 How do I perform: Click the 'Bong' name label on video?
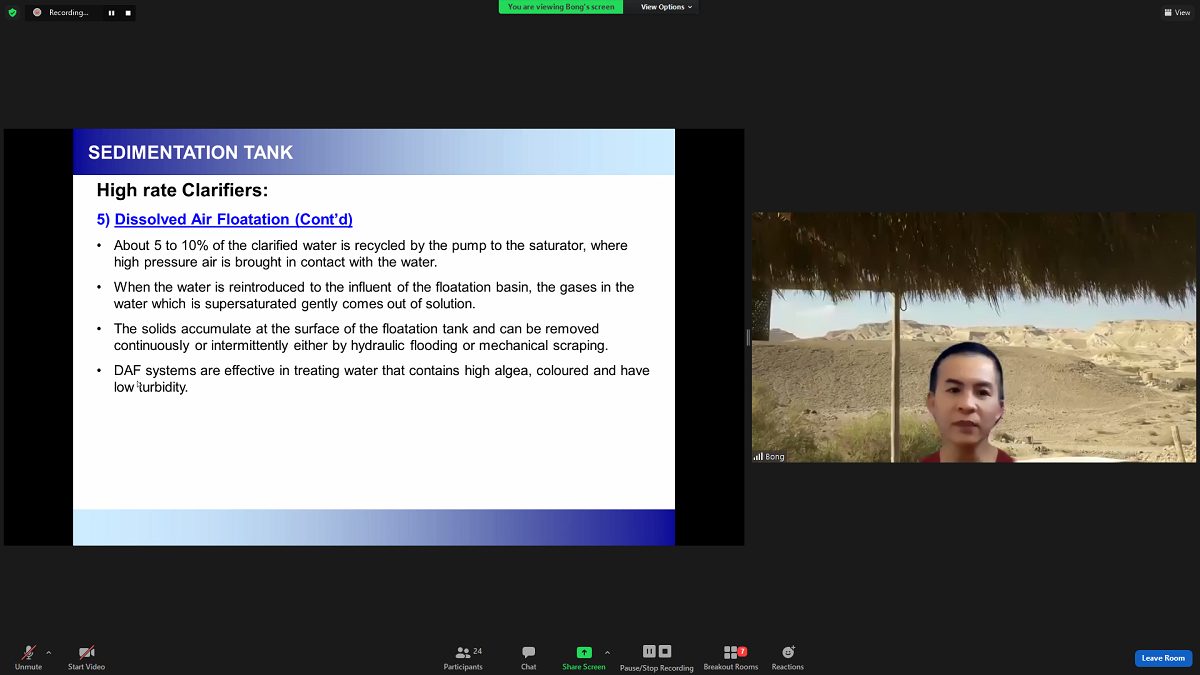coord(775,456)
